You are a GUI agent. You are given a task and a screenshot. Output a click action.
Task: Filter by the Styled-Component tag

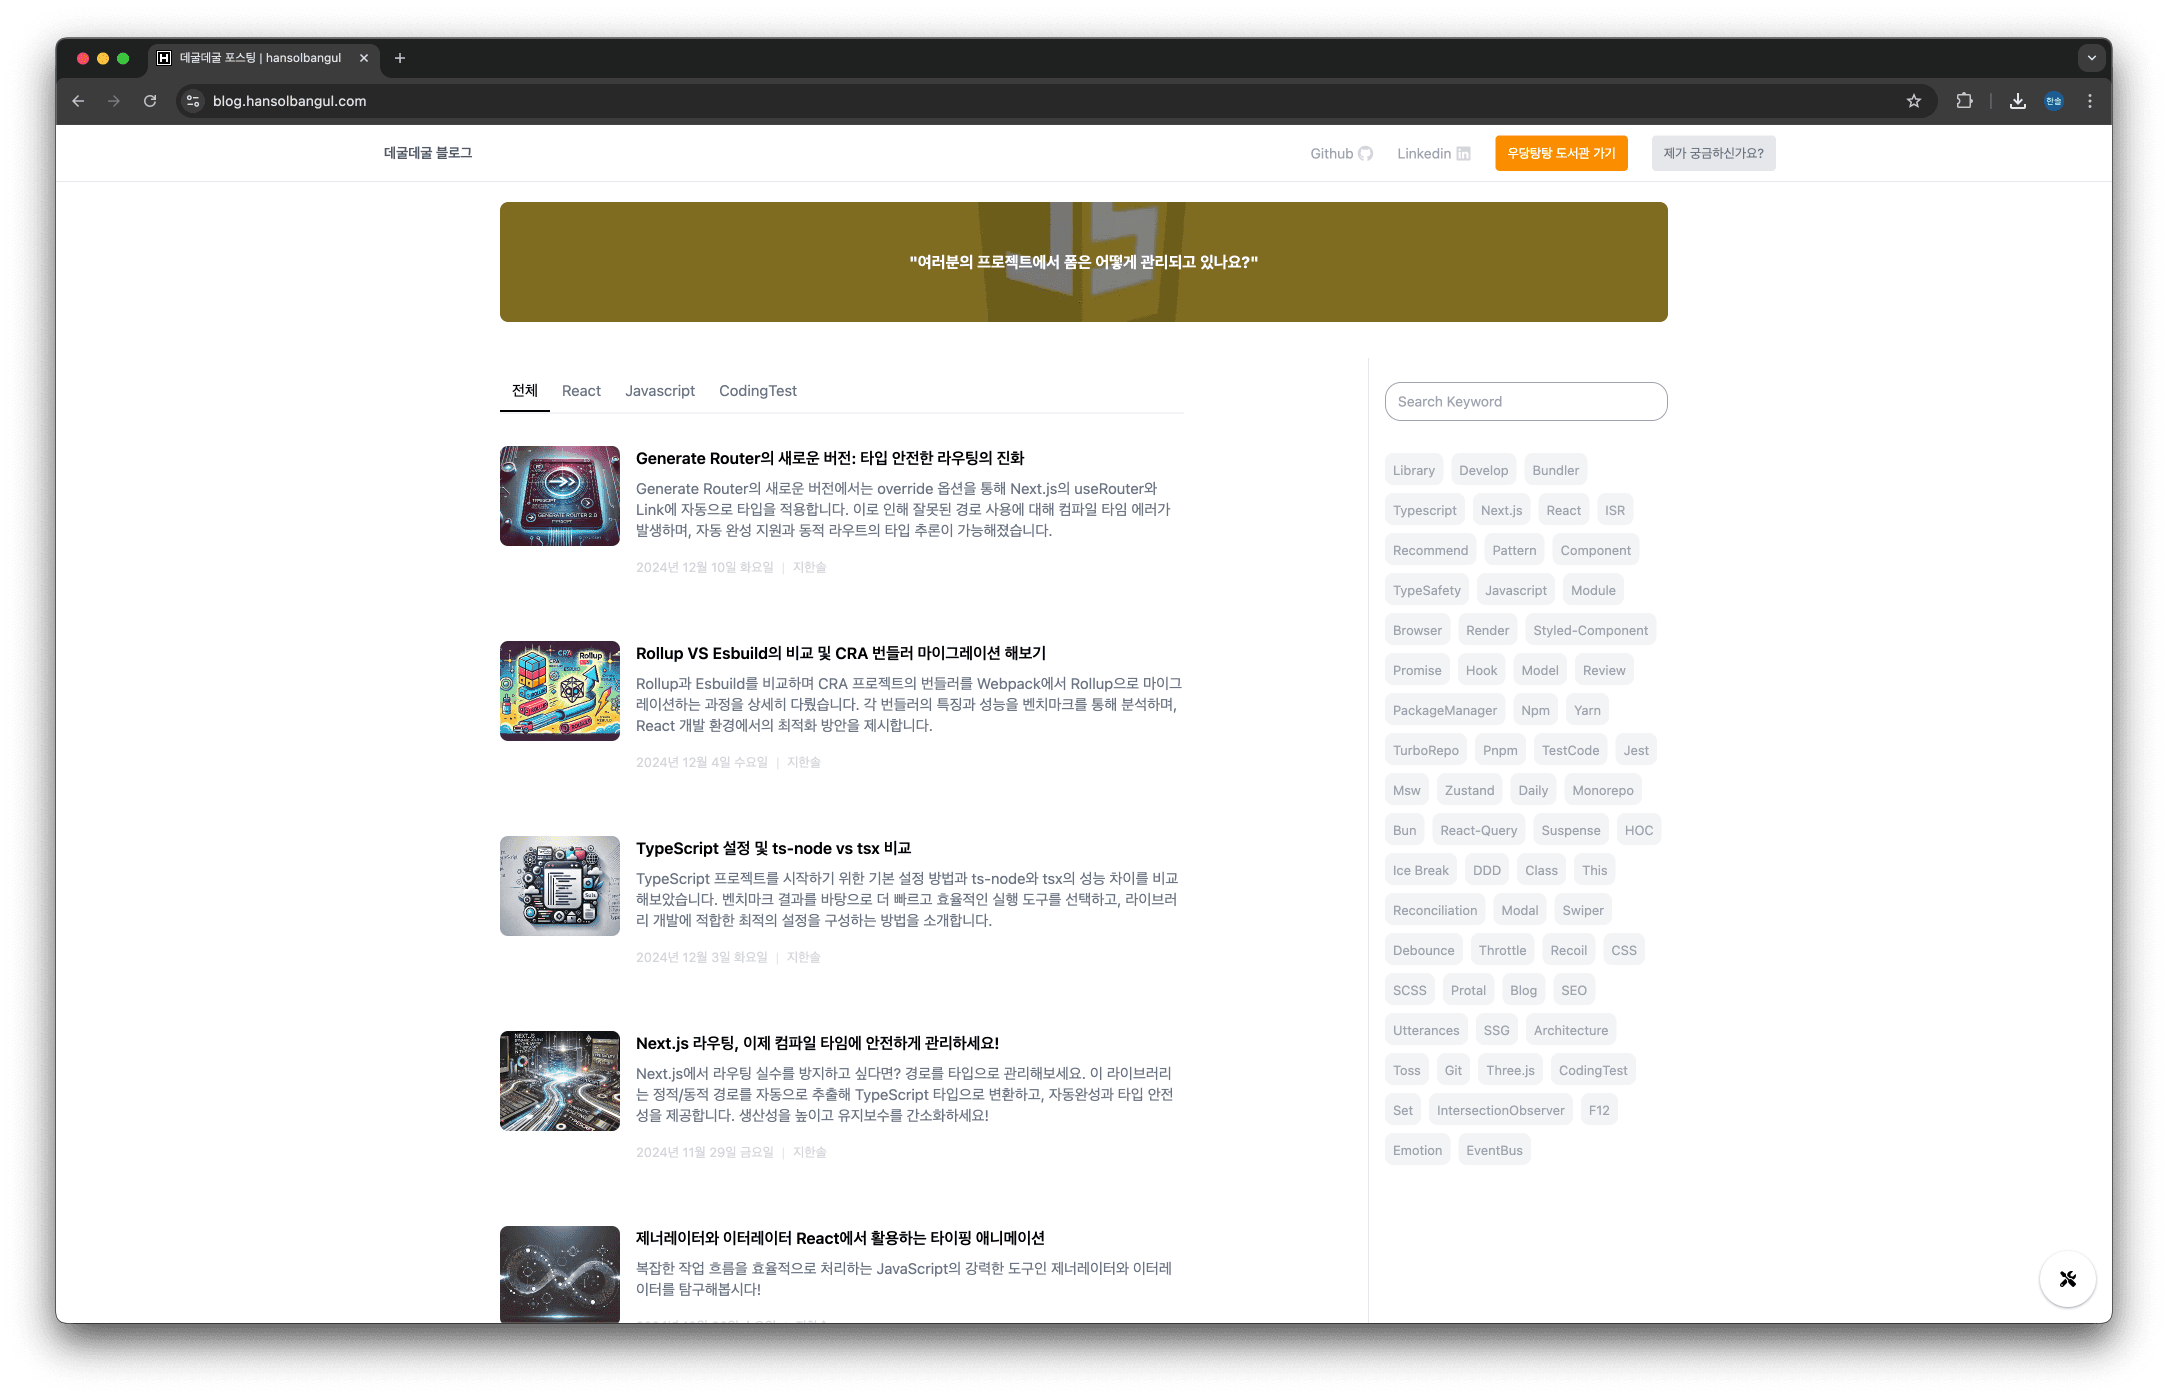(x=1591, y=630)
